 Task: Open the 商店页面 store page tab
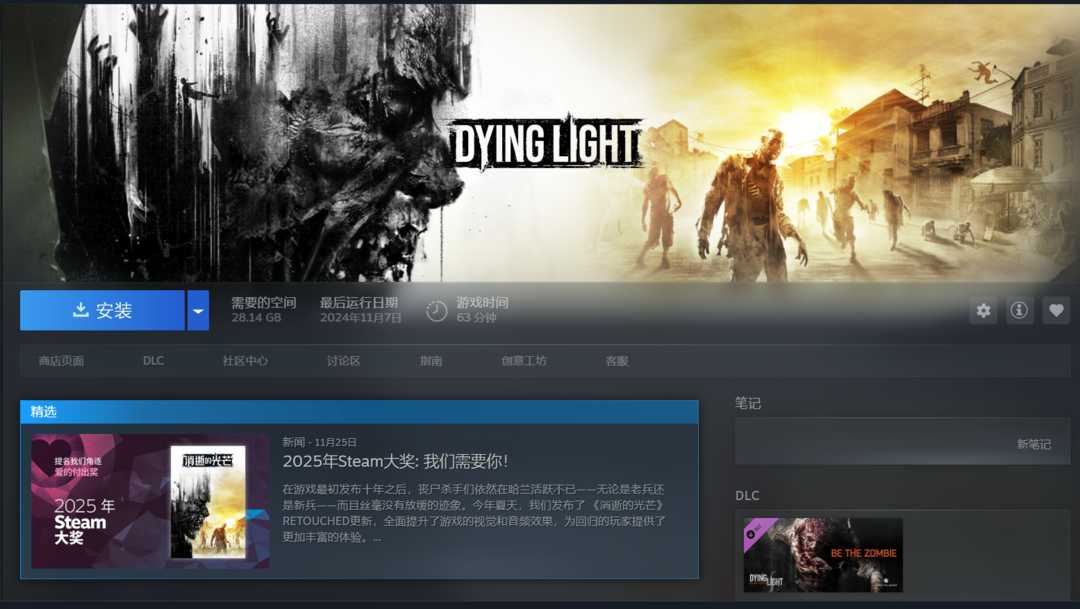(61, 361)
